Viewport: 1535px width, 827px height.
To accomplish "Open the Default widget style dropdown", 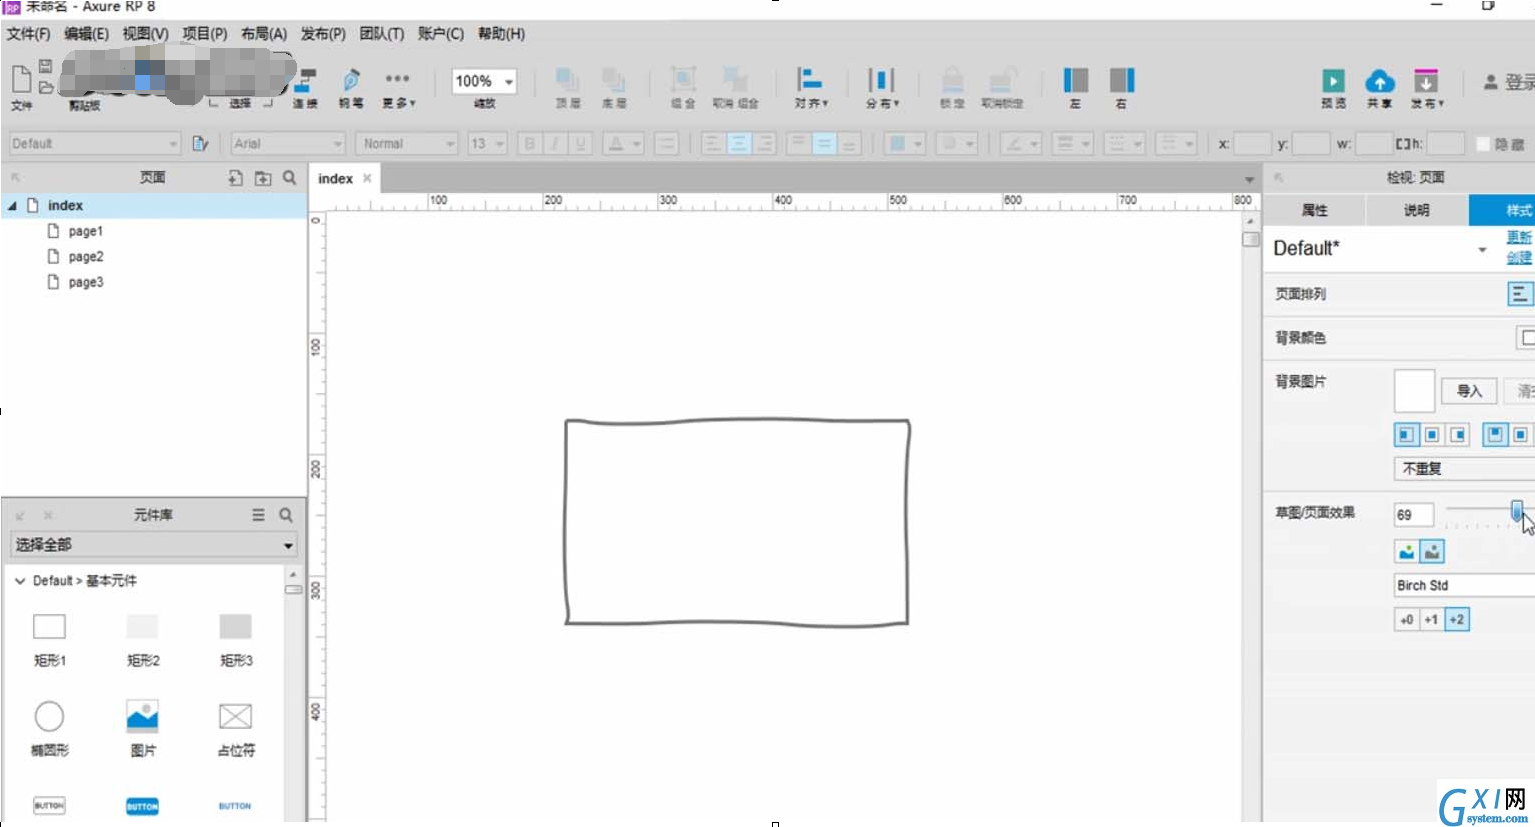I will coord(95,143).
